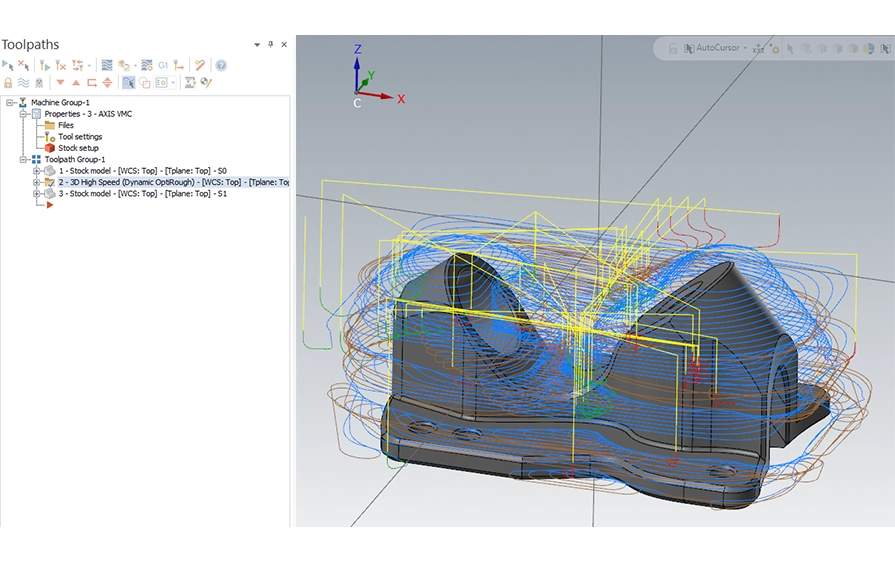Click the XYZ axis gnomon in viewport

[x=377, y=76]
